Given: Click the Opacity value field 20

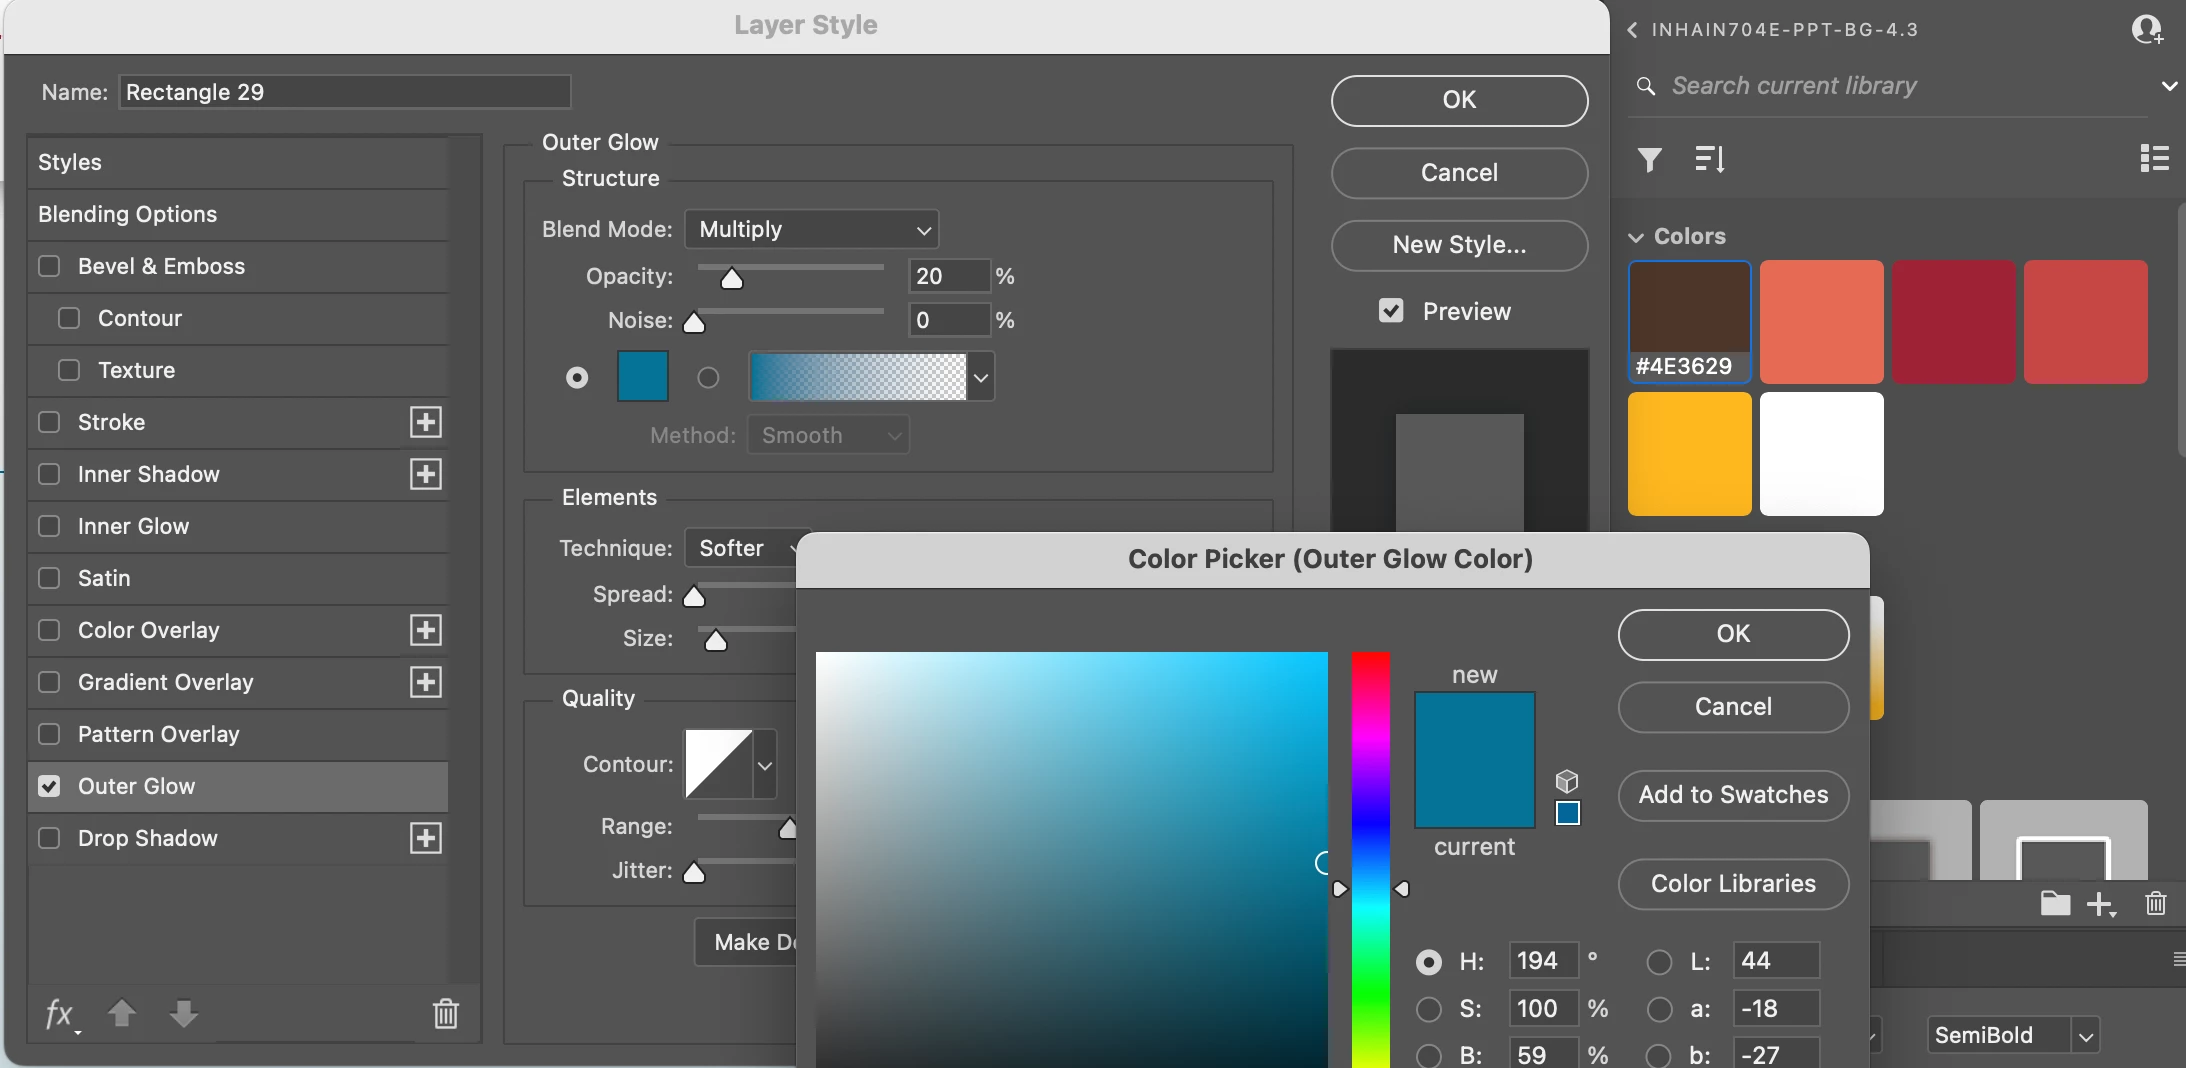Looking at the screenshot, I should (949, 276).
